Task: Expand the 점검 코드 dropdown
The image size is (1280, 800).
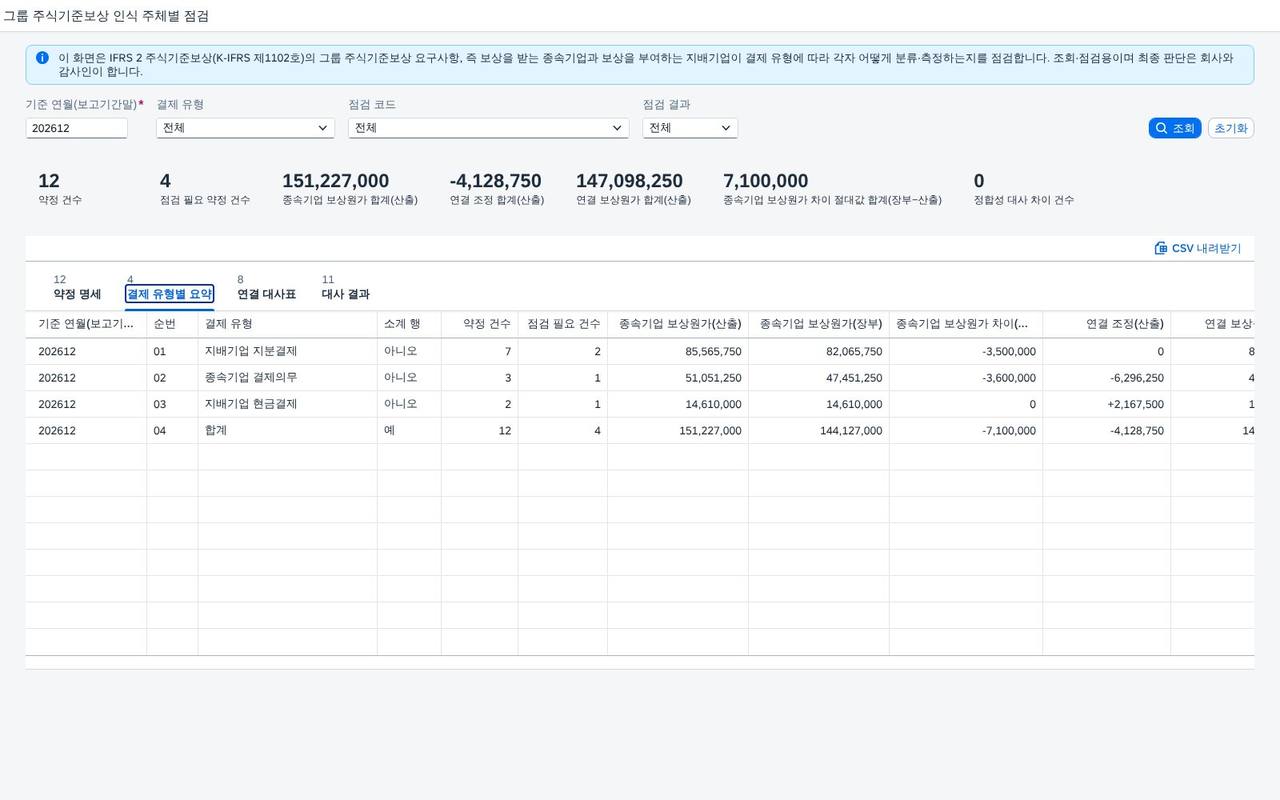Action: (617, 128)
